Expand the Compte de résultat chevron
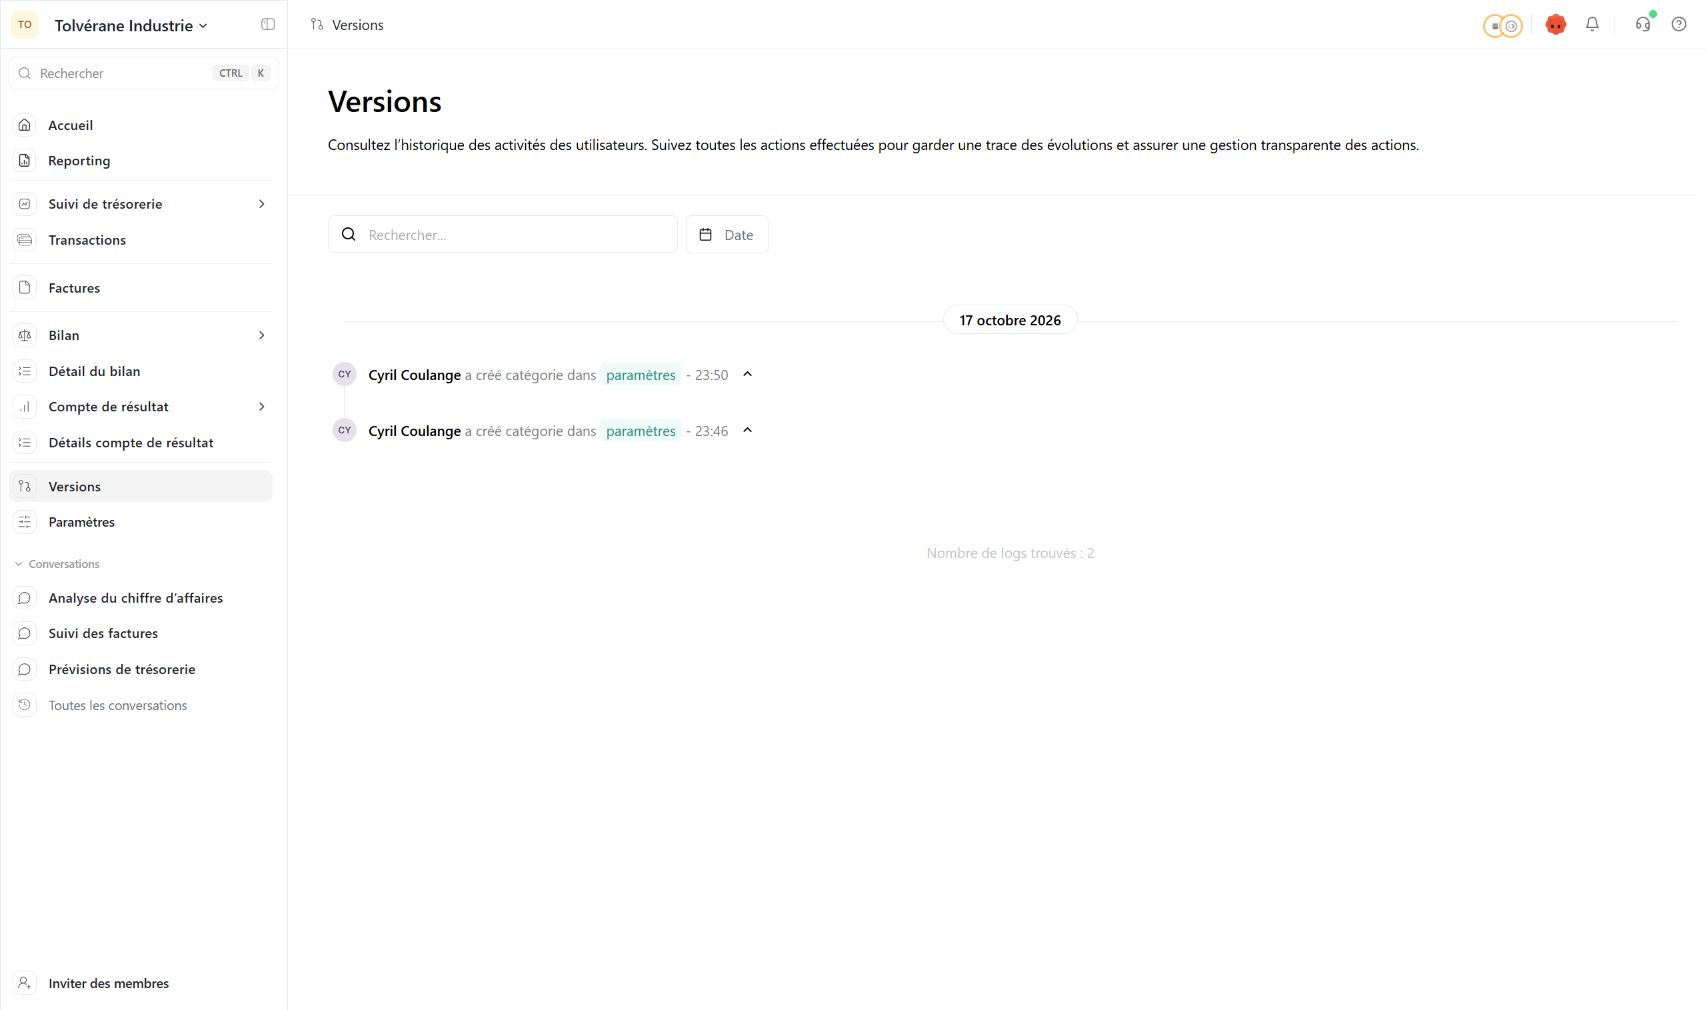The height and width of the screenshot is (1010, 1707). pyautogui.click(x=262, y=407)
